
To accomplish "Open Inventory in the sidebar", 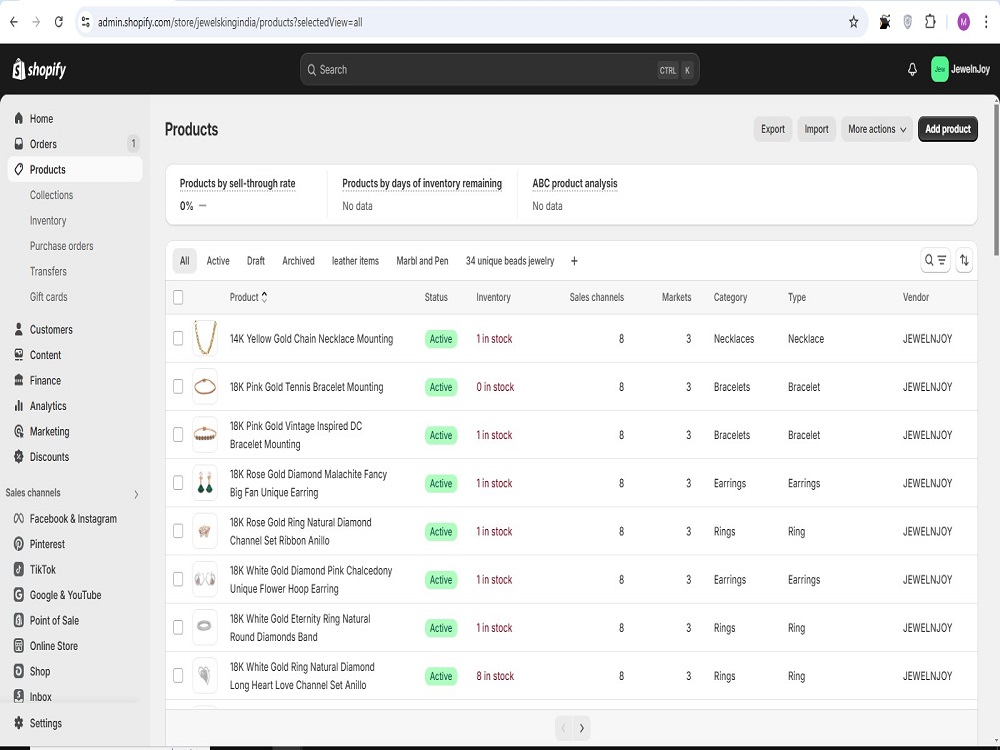I will pyautogui.click(x=48, y=221).
